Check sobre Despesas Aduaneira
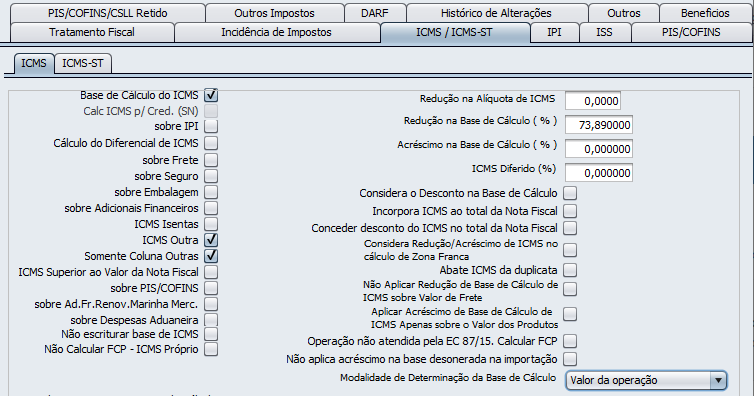This screenshot has width=754, height=396. [x=211, y=320]
